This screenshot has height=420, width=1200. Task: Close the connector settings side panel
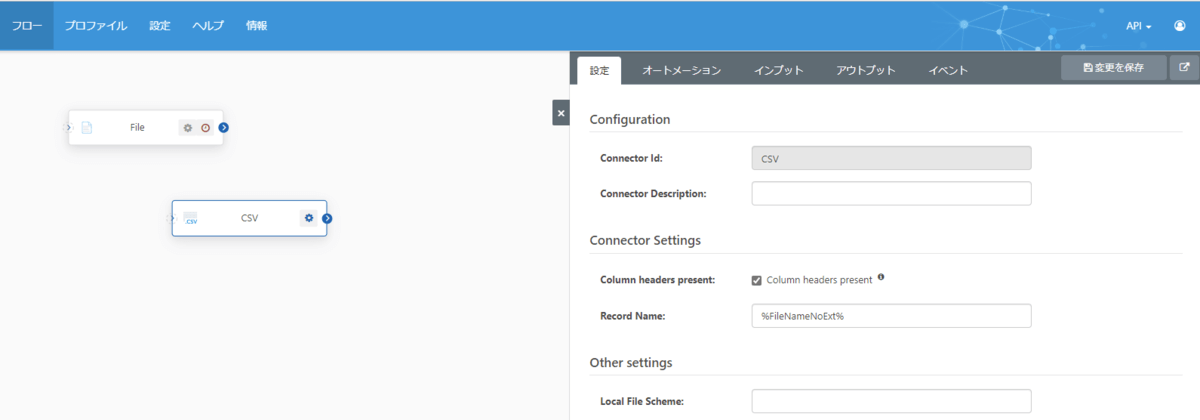(x=561, y=113)
